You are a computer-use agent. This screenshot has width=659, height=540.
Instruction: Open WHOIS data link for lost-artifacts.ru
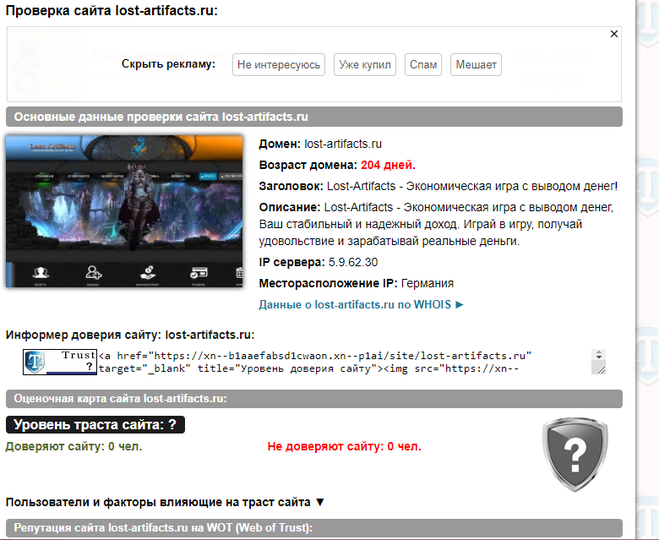pyautogui.click(x=361, y=304)
